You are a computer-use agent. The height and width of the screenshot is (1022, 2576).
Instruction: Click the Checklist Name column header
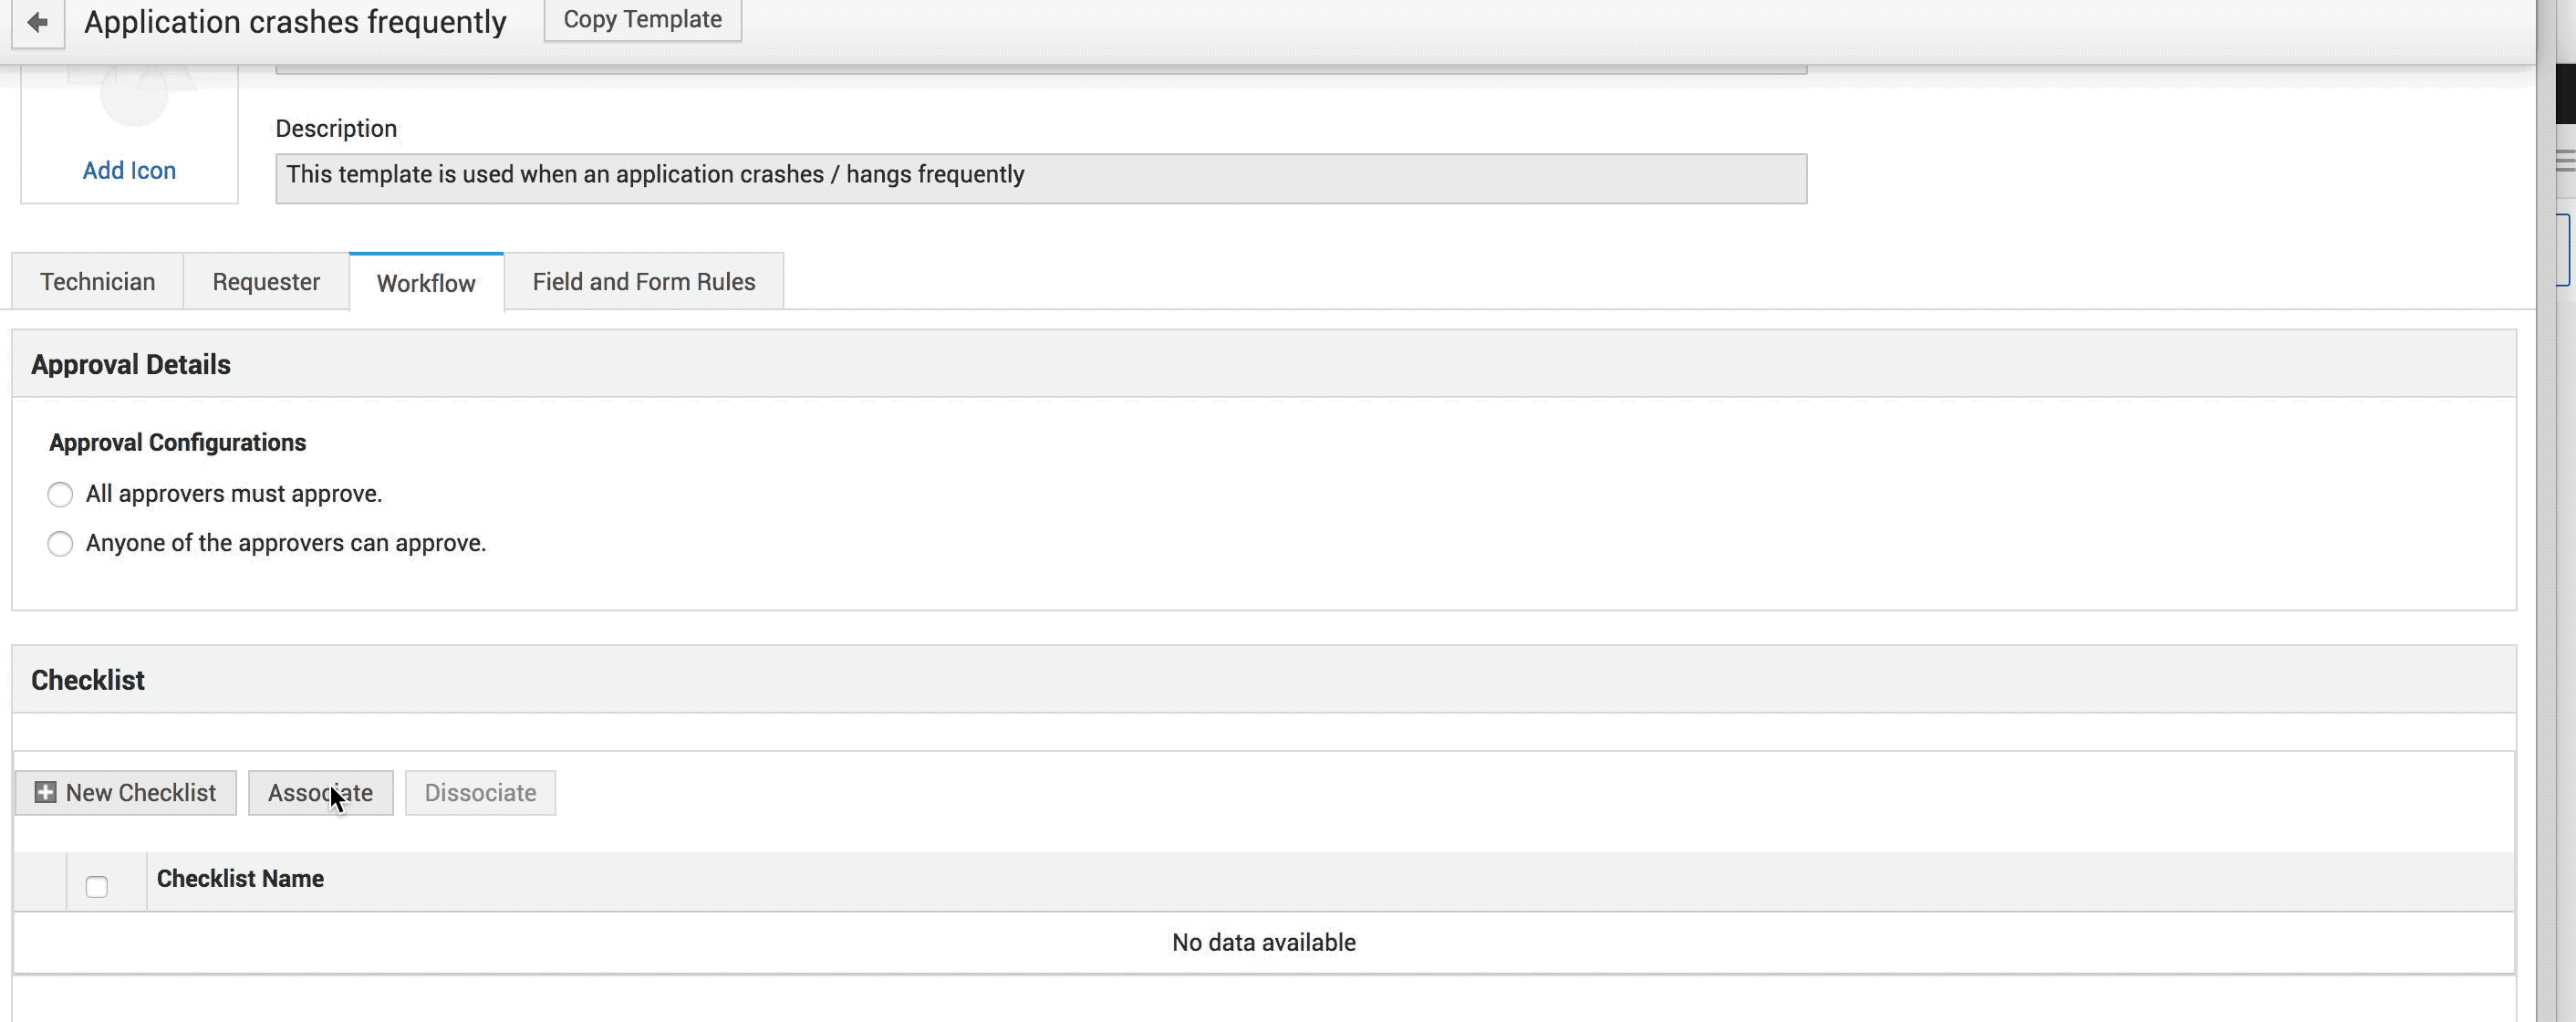240,879
